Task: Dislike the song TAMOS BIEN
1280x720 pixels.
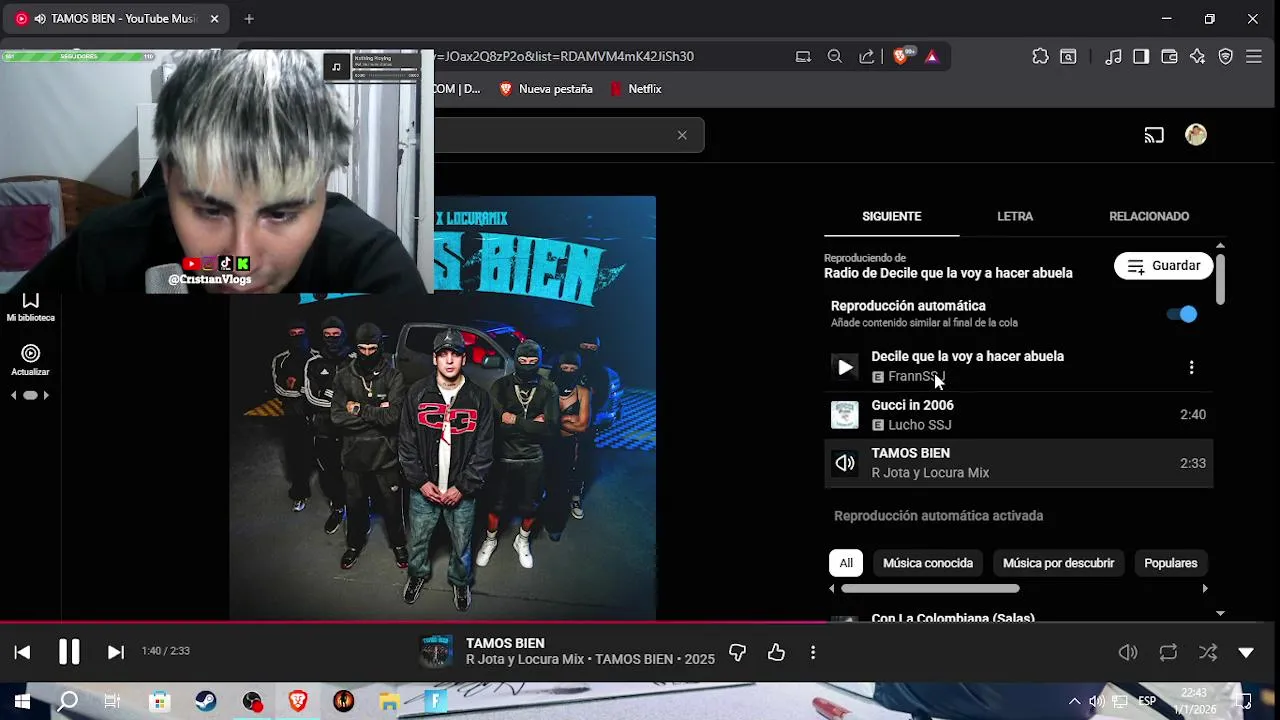Action: pyautogui.click(x=737, y=652)
